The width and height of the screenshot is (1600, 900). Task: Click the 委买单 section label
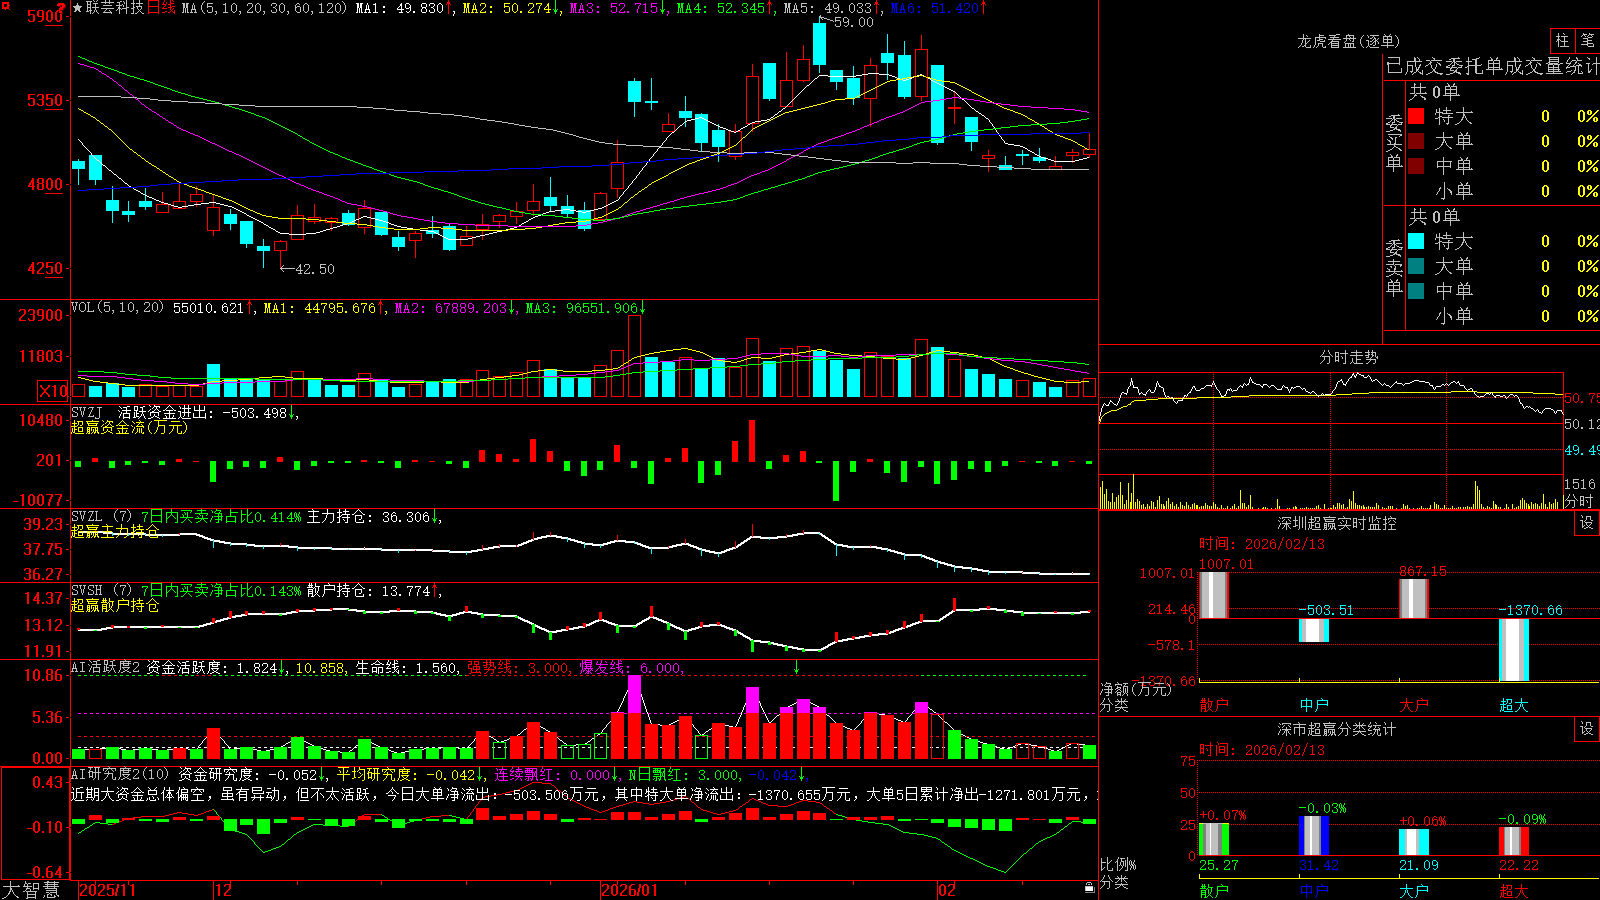pos(1394,142)
